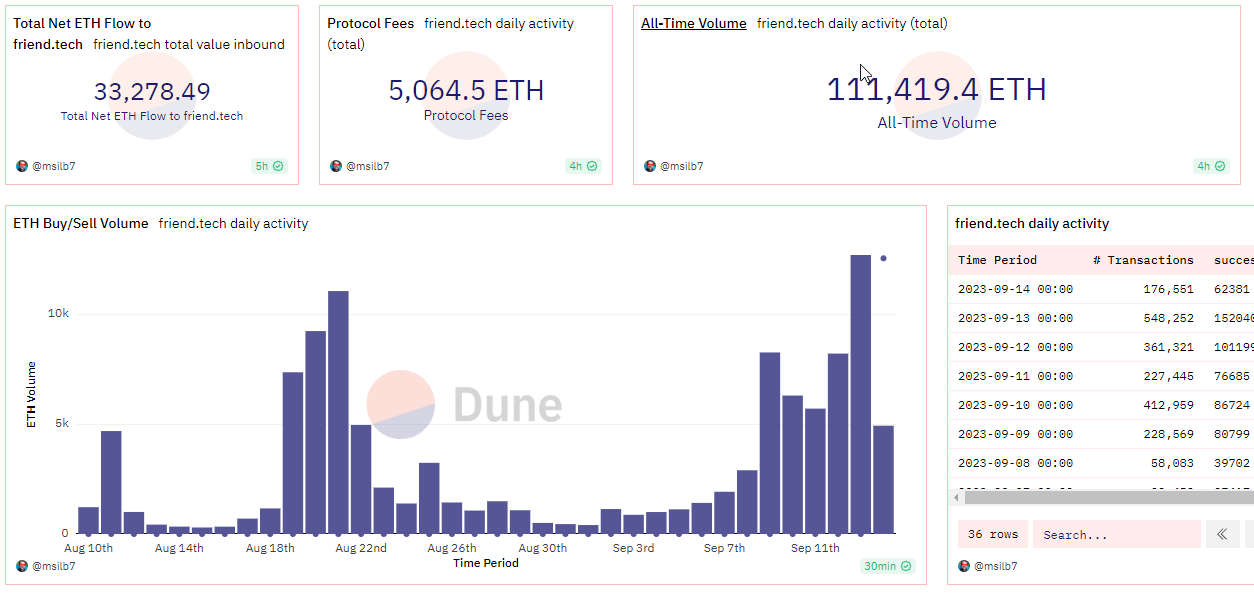Screen dimensions: 1254x595
Task: Click transactions value 228,569
Action: click(x=1168, y=434)
